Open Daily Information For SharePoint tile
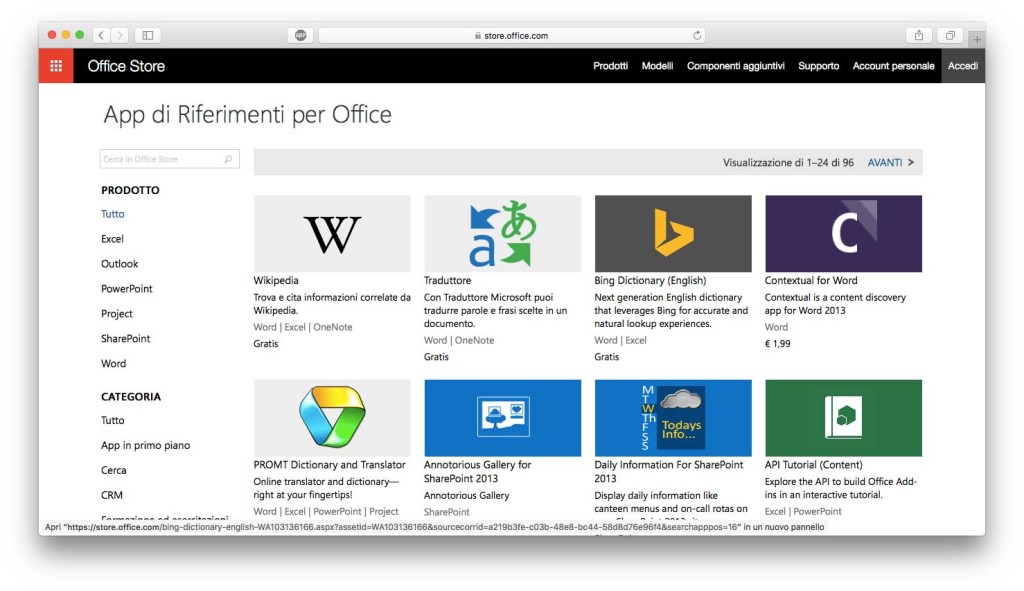1024x591 pixels. click(672, 417)
